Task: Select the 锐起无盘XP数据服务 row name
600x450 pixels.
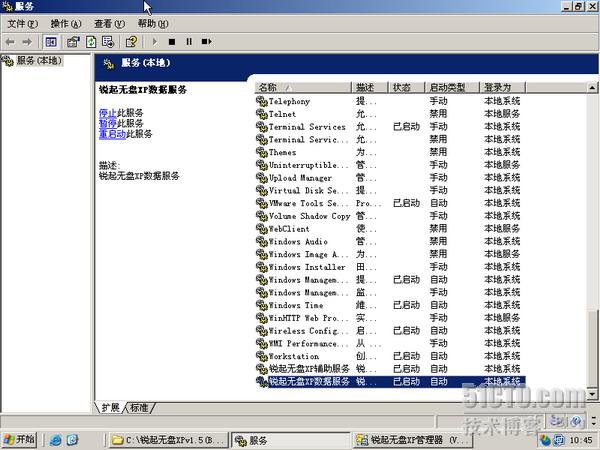Action: point(309,382)
